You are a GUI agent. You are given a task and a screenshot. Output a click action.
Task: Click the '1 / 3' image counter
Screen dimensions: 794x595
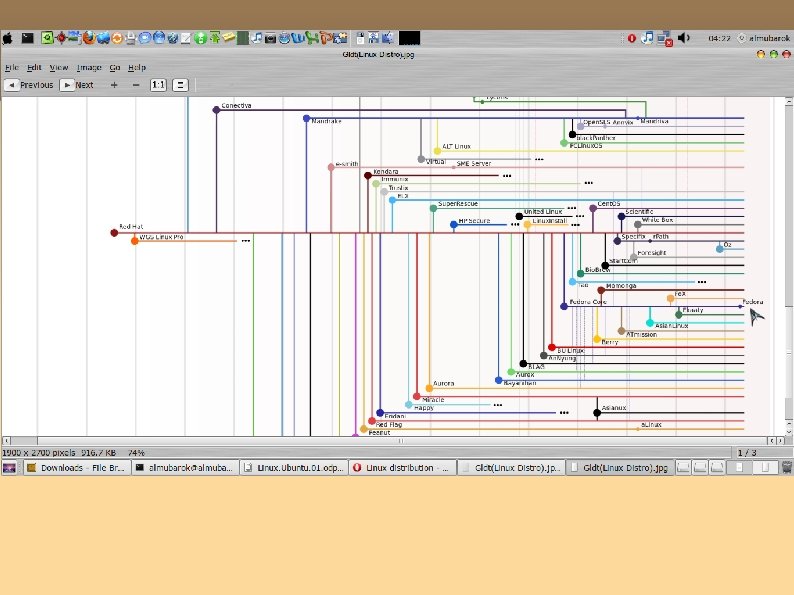click(747, 453)
